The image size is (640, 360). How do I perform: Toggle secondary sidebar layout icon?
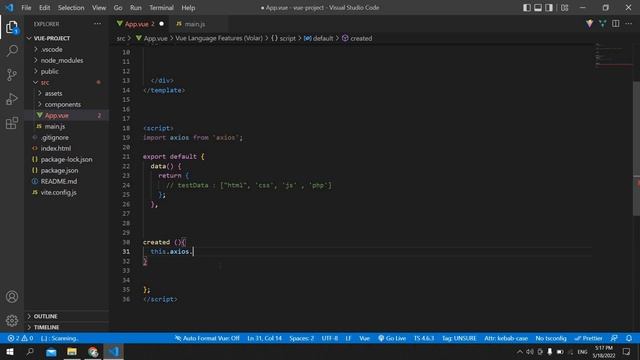[x=549, y=8]
